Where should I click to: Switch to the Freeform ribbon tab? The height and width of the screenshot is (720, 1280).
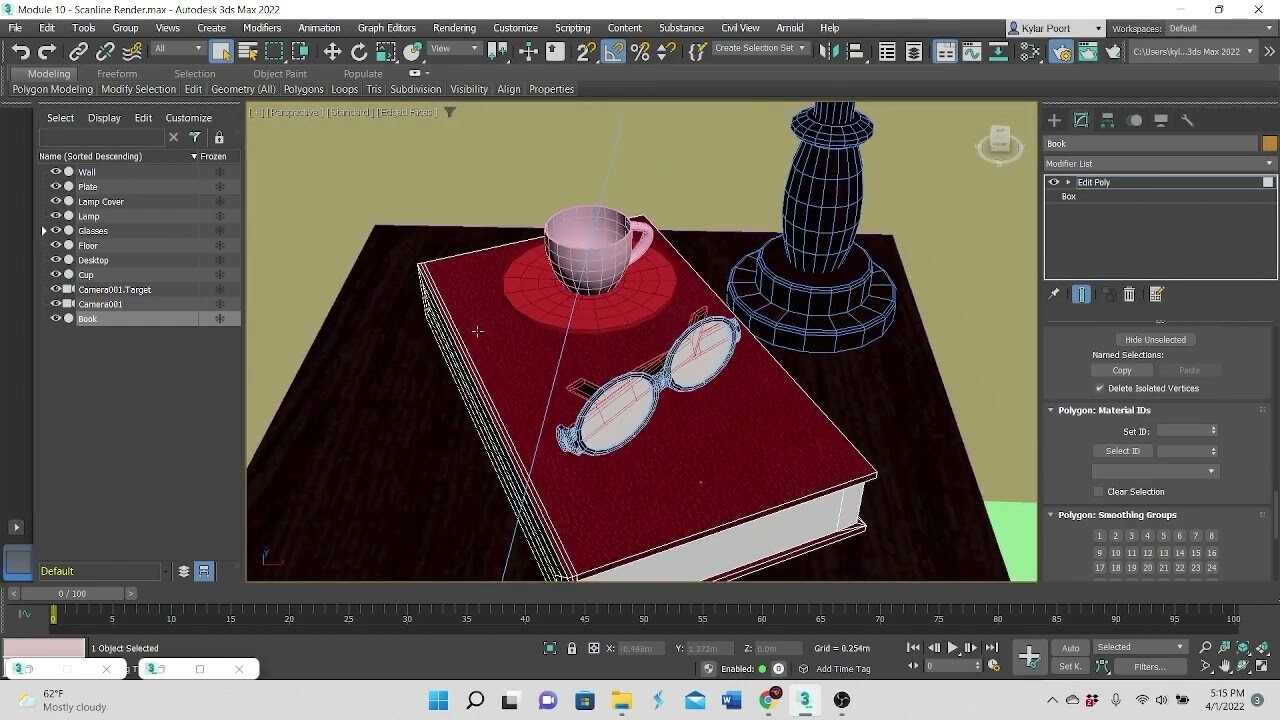click(117, 74)
